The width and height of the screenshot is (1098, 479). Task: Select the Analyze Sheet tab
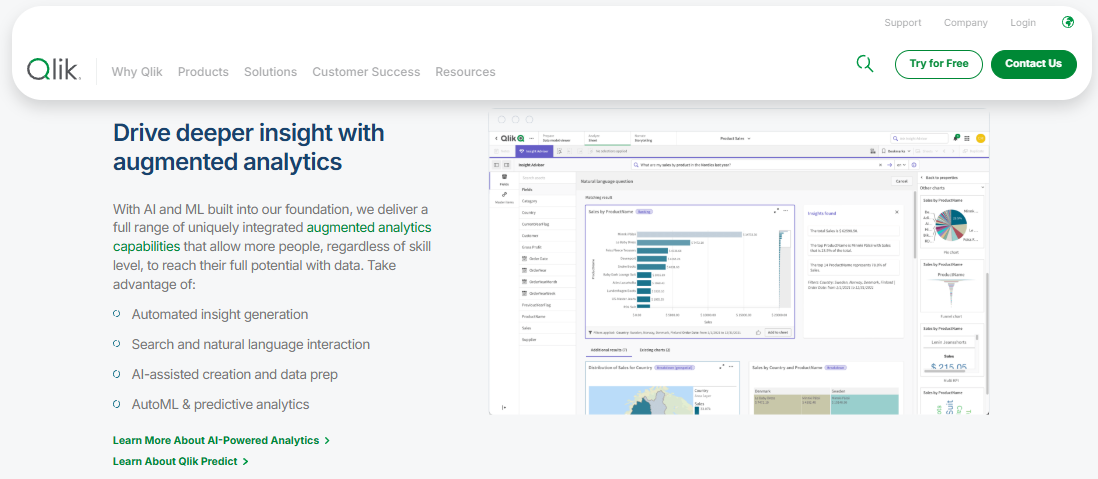[x=608, y=139]
